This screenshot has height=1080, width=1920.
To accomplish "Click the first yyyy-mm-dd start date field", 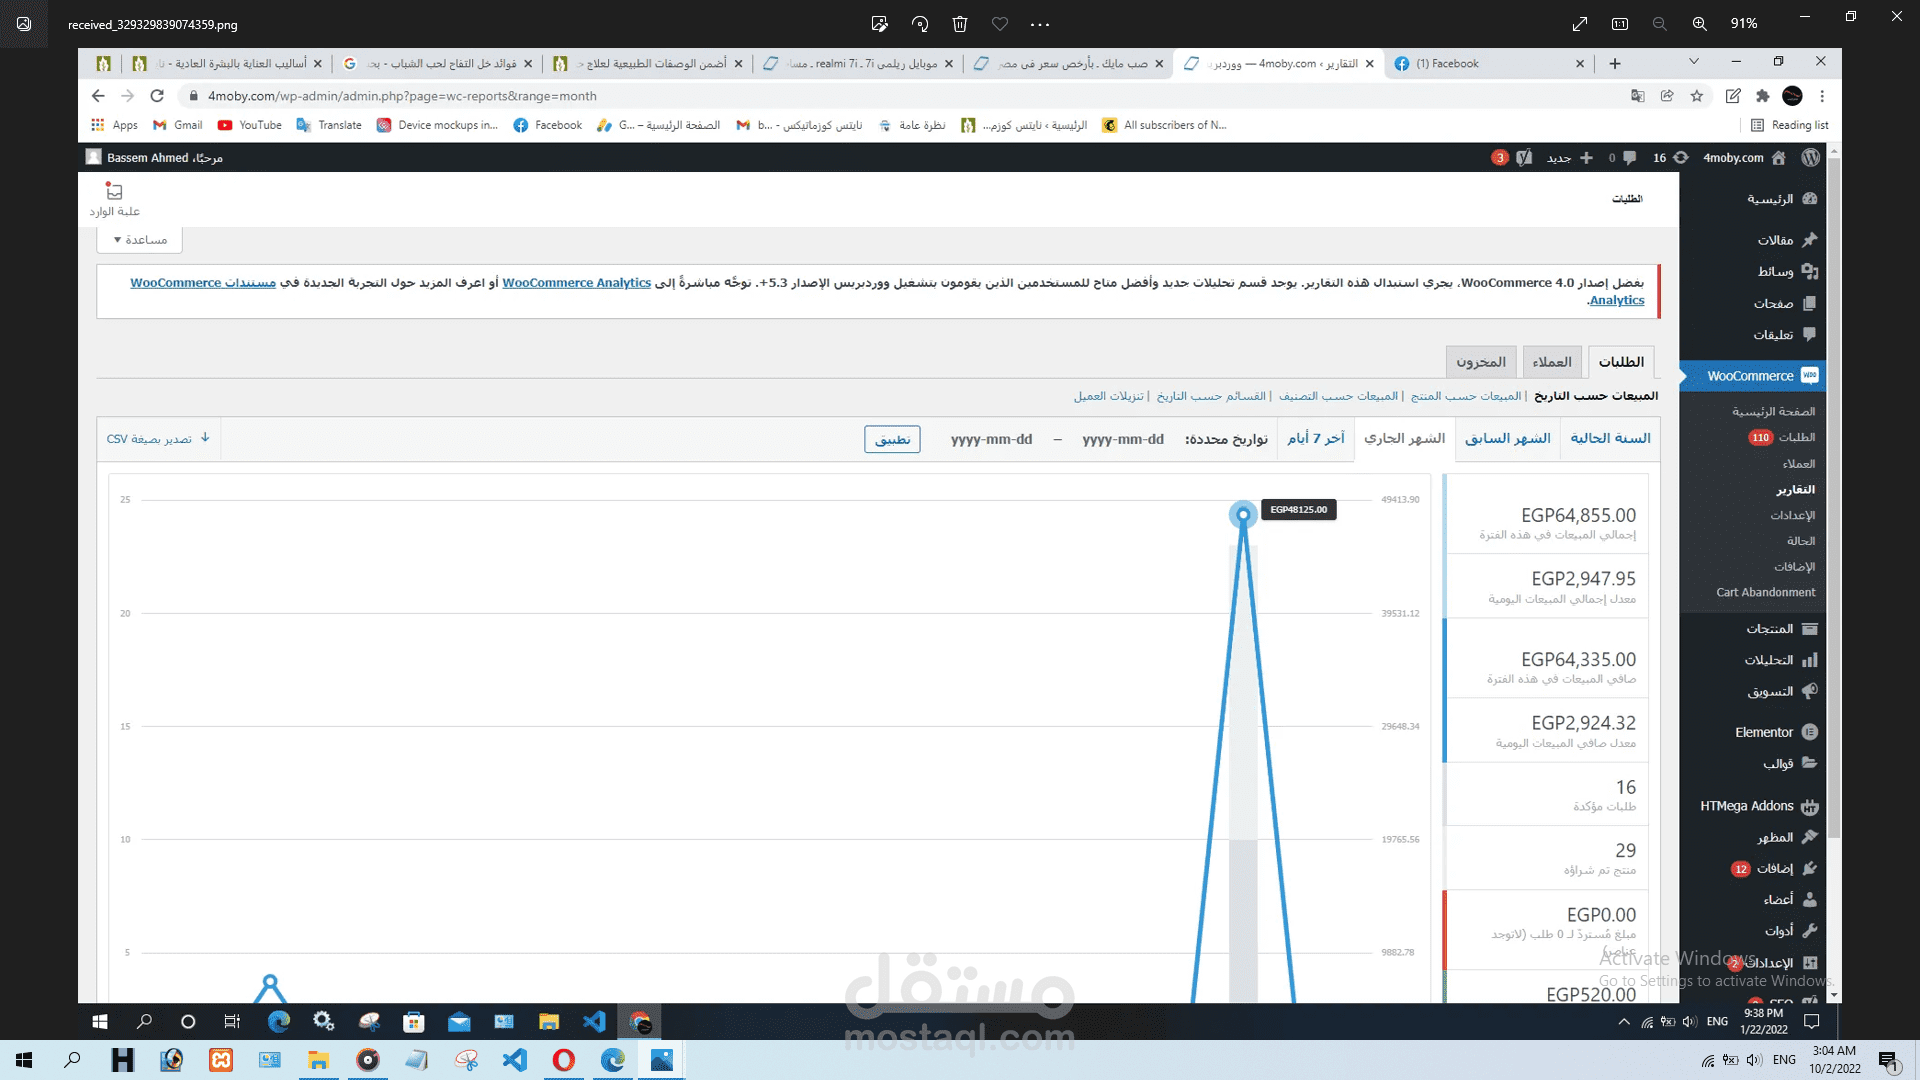I will pos(1123,439).
